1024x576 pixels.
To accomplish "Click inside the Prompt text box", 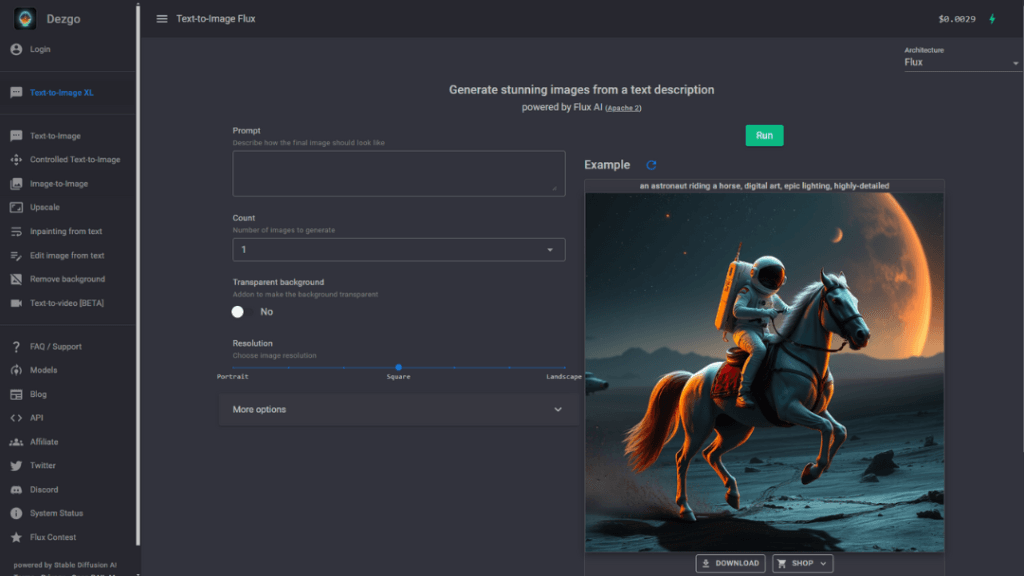I will point(398,173).
